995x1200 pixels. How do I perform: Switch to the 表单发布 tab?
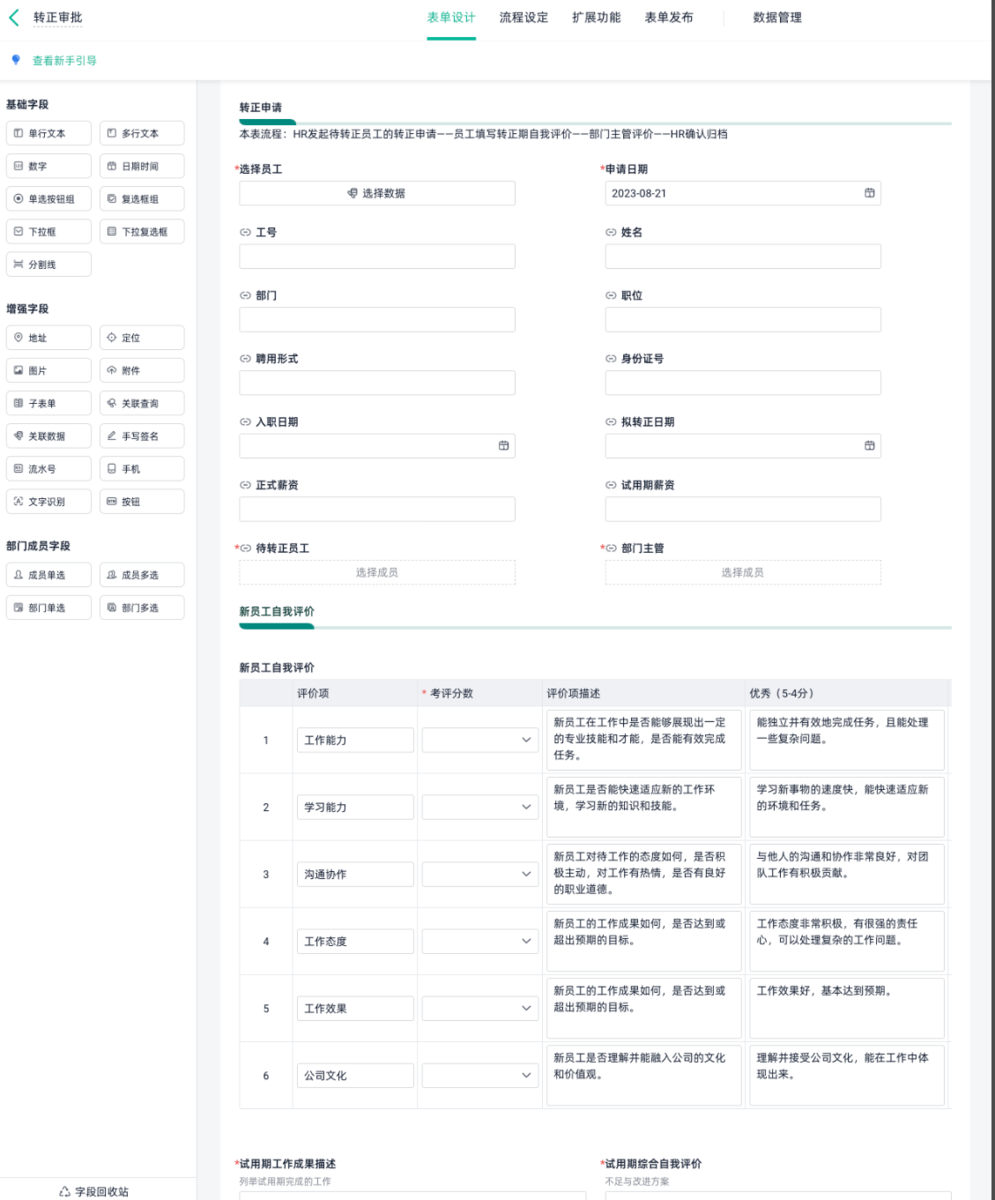click(669, 18)
